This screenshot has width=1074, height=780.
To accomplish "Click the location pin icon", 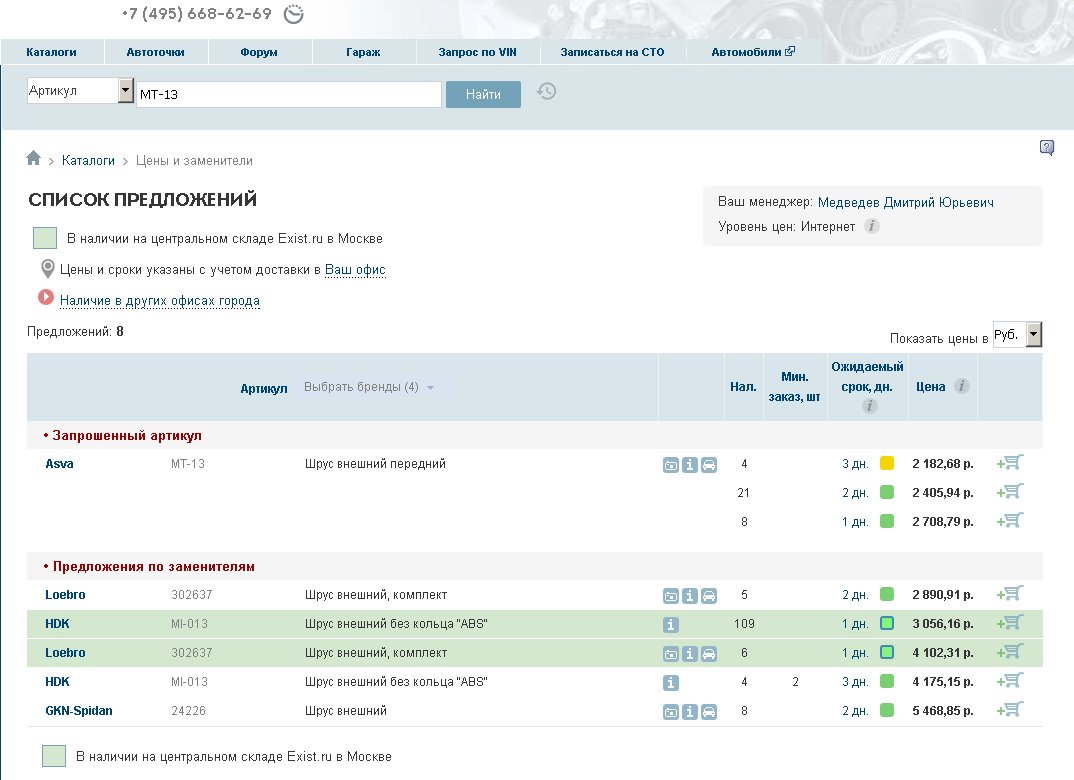I will 47,268.
